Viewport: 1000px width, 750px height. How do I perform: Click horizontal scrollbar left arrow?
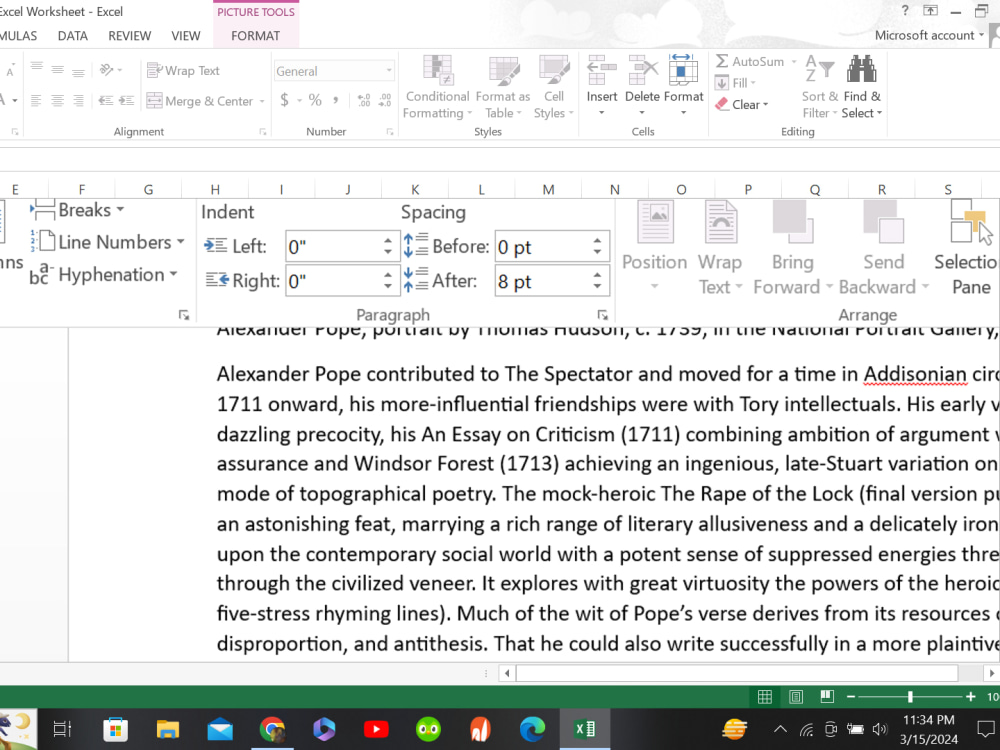[x=507, y=673]
